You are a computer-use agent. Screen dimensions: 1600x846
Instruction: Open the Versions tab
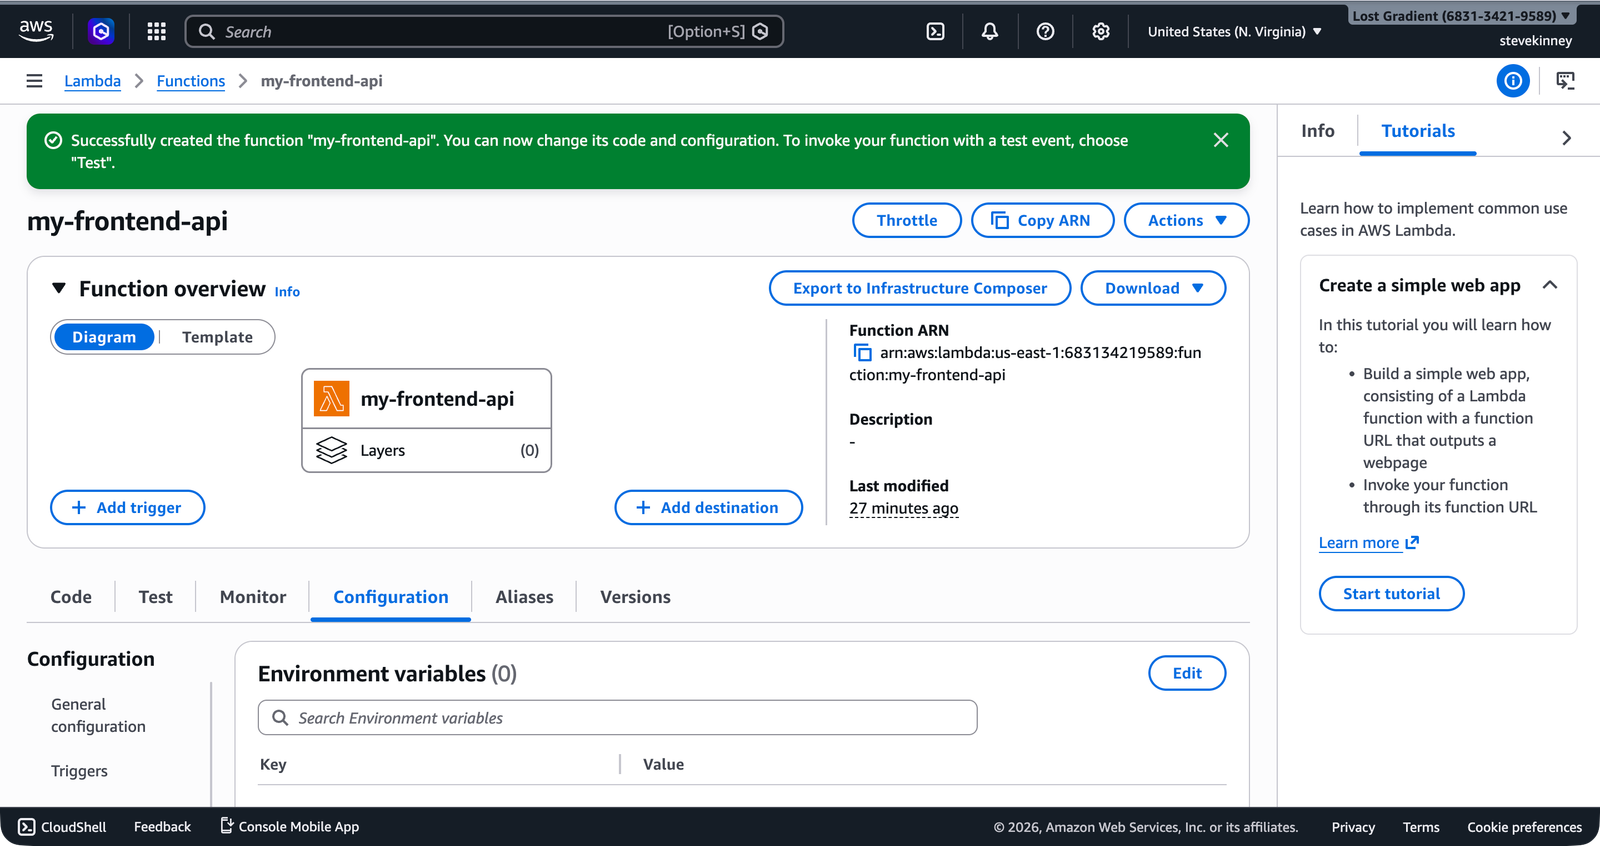[x=635, y=597]
